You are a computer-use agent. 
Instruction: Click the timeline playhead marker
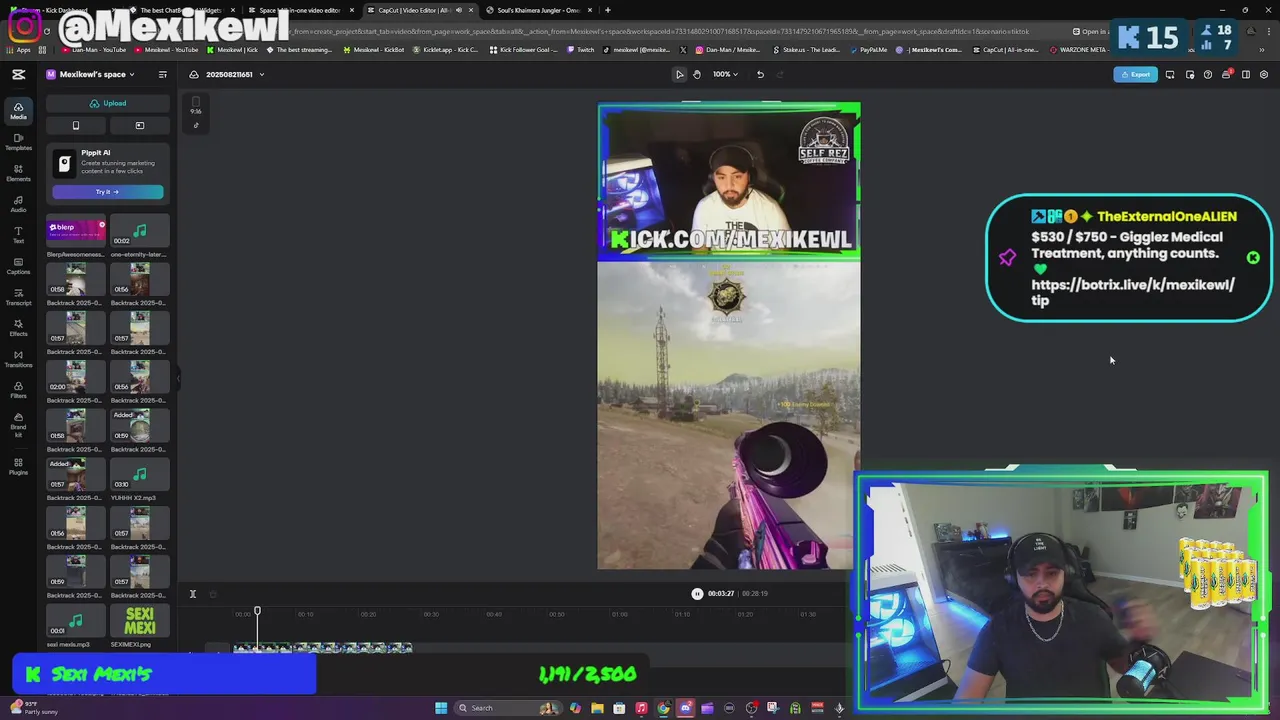point(257,611)
